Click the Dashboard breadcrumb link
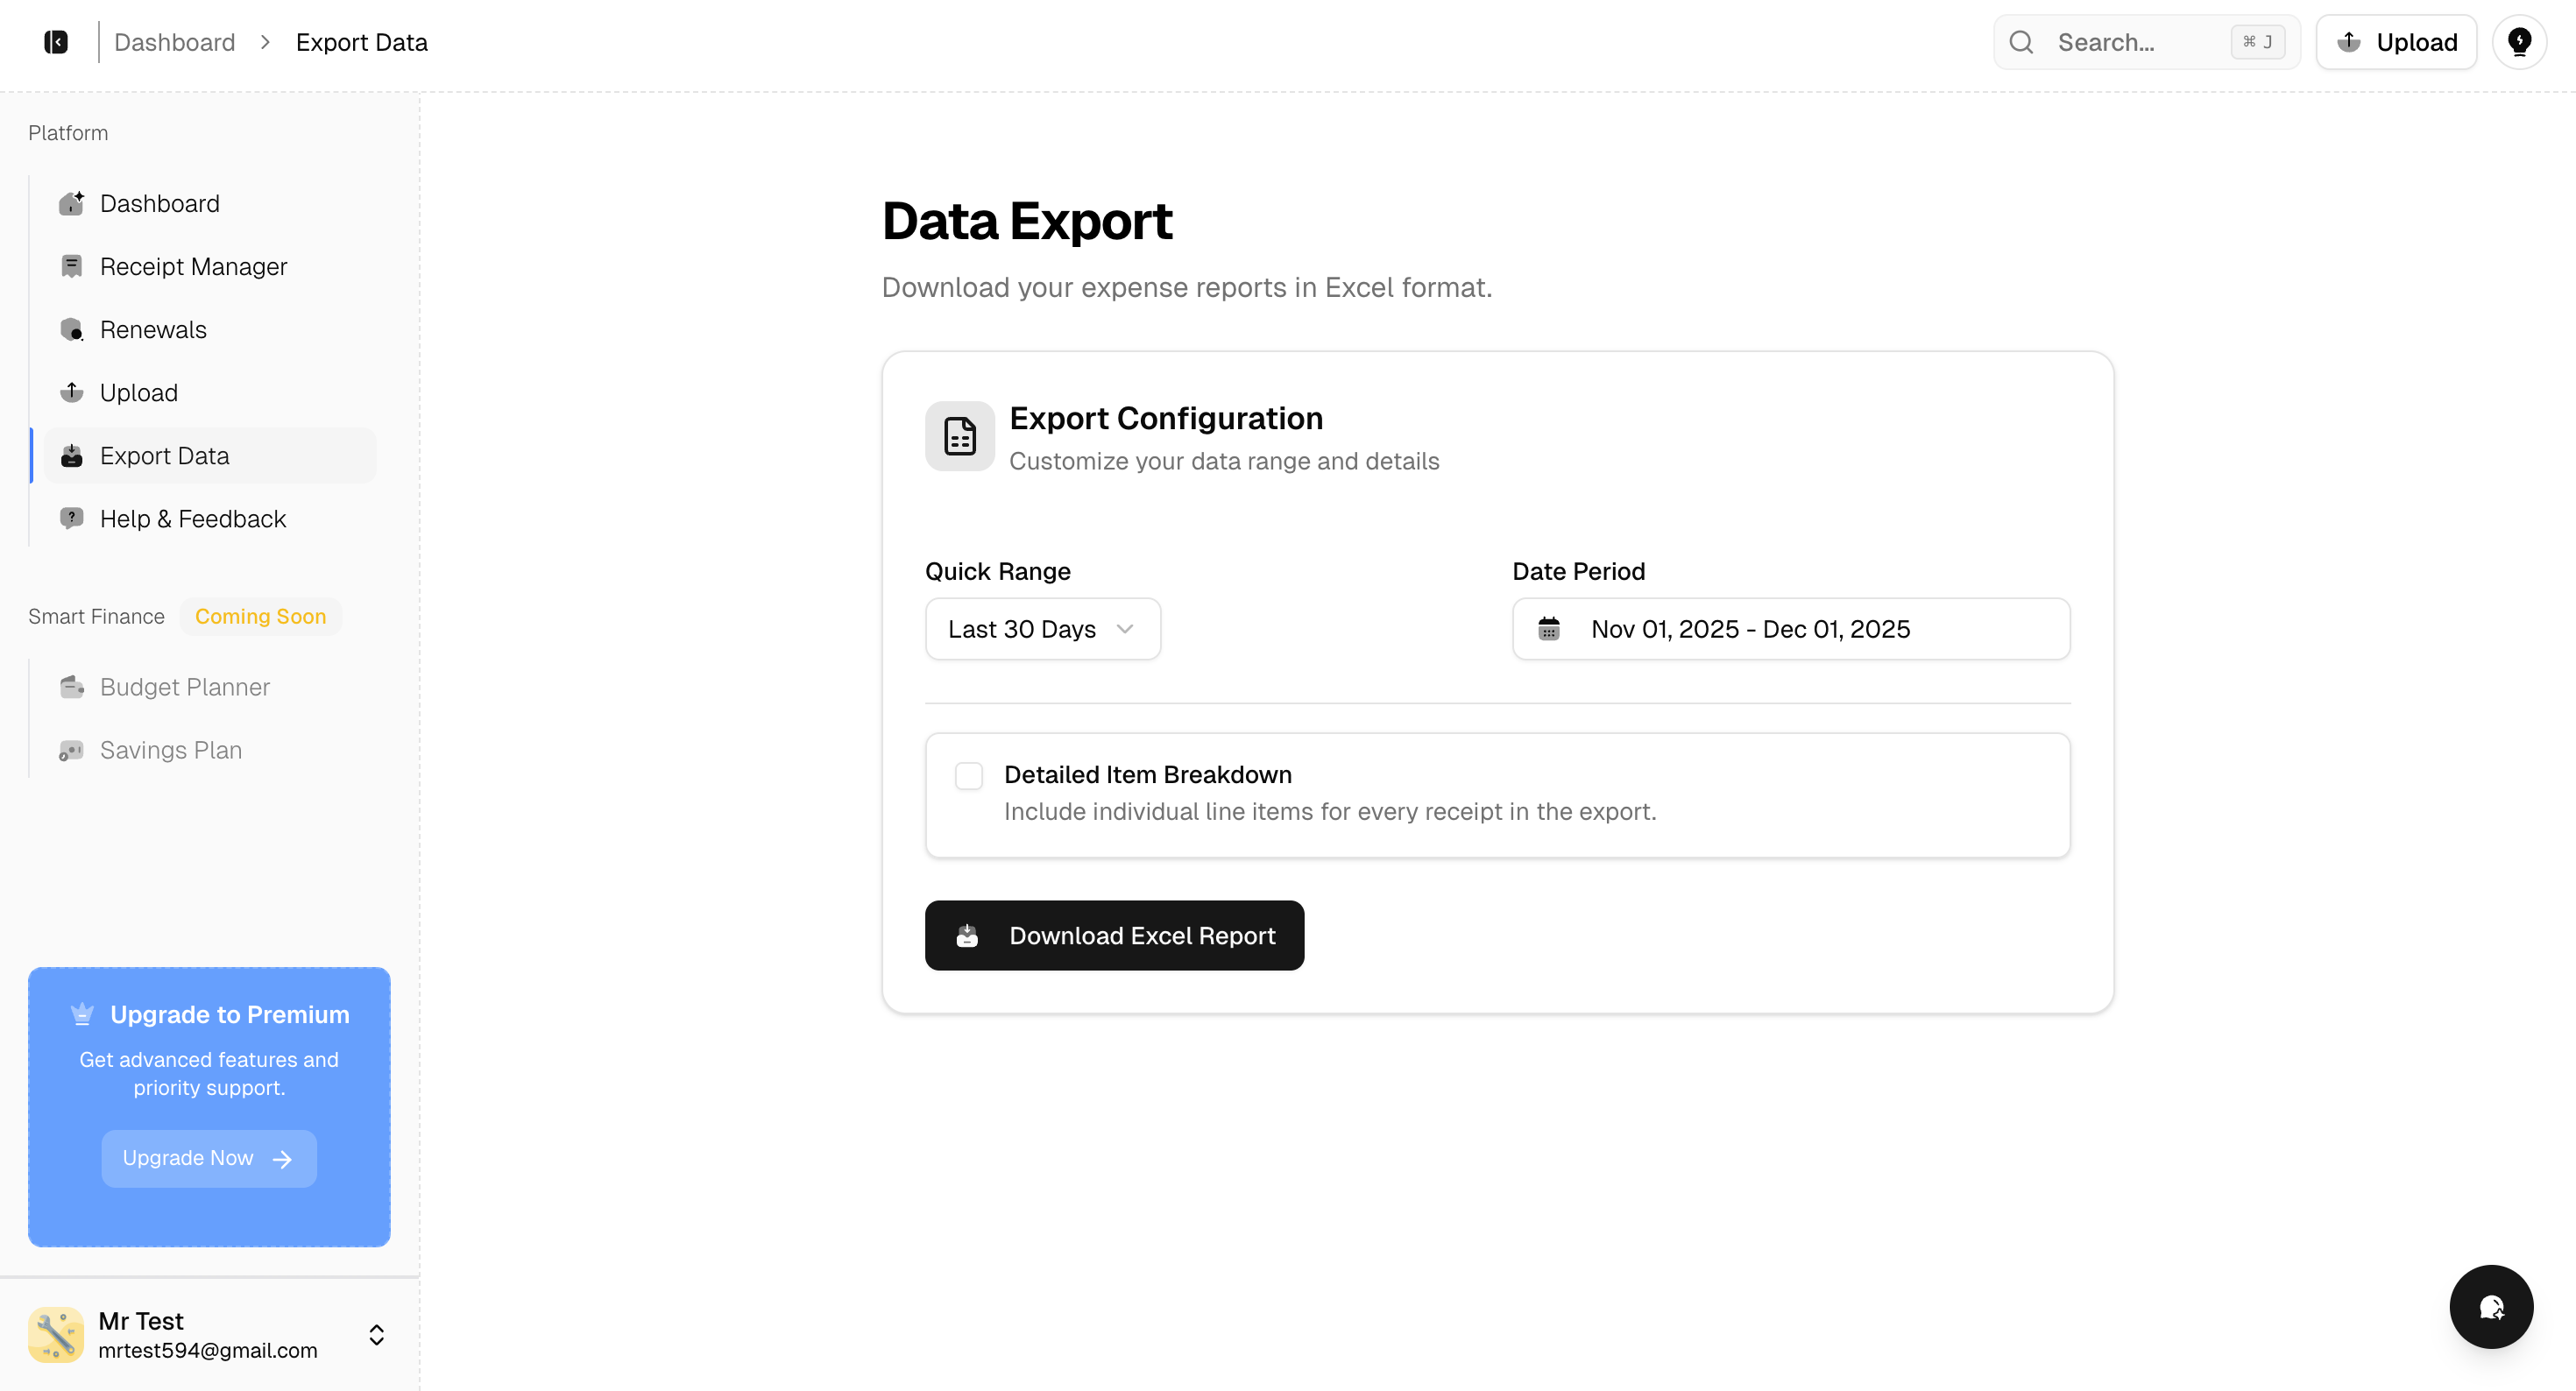The height and width of the screenshot is (1391, 2576). [175, 42]
